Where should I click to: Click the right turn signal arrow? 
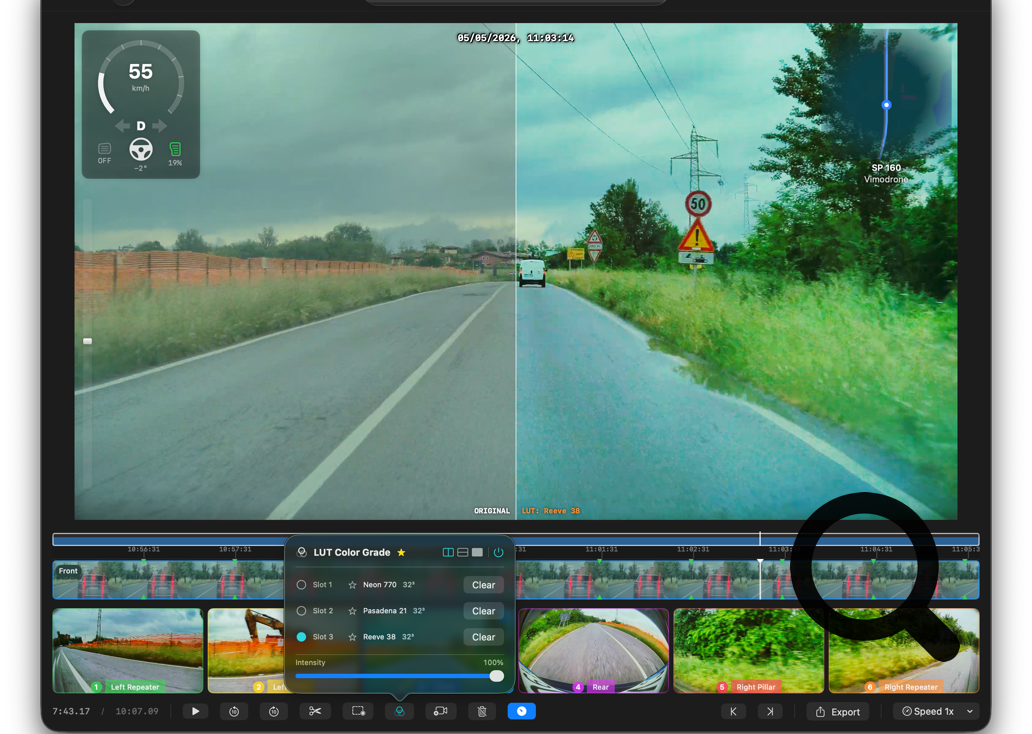[x=159, y=126]
